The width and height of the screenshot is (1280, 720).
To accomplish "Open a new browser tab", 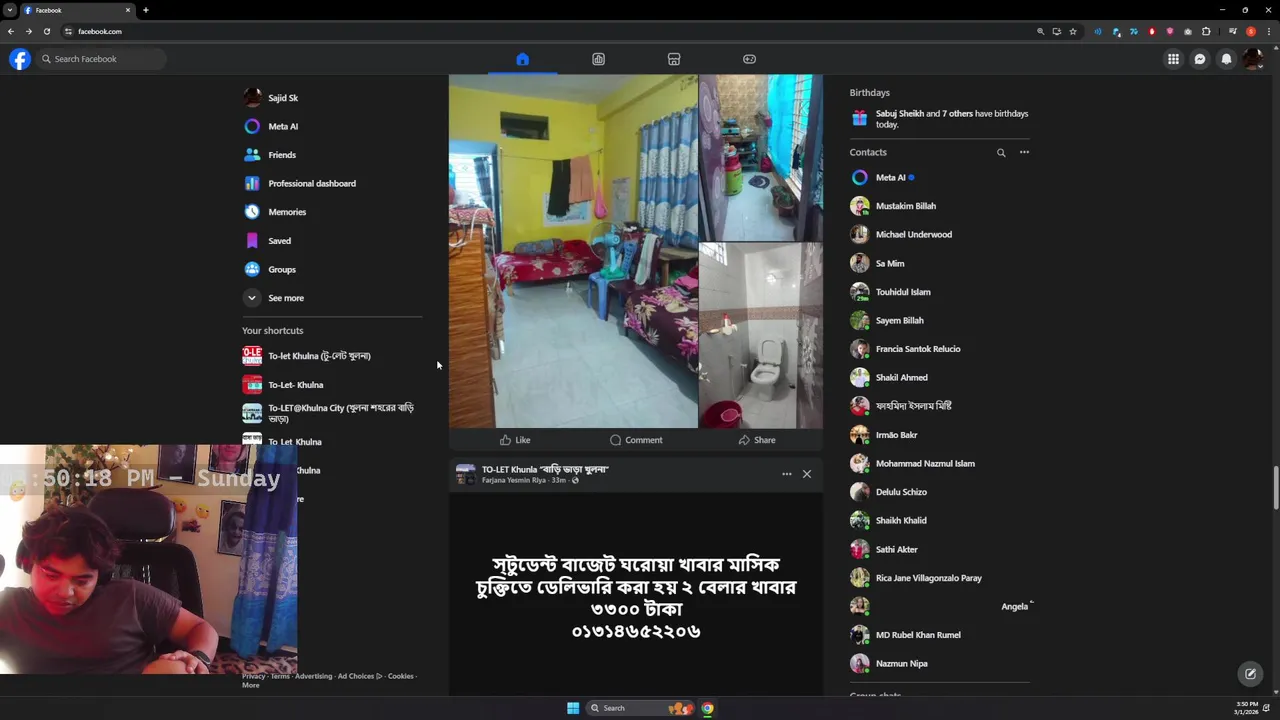I will 145,10.
